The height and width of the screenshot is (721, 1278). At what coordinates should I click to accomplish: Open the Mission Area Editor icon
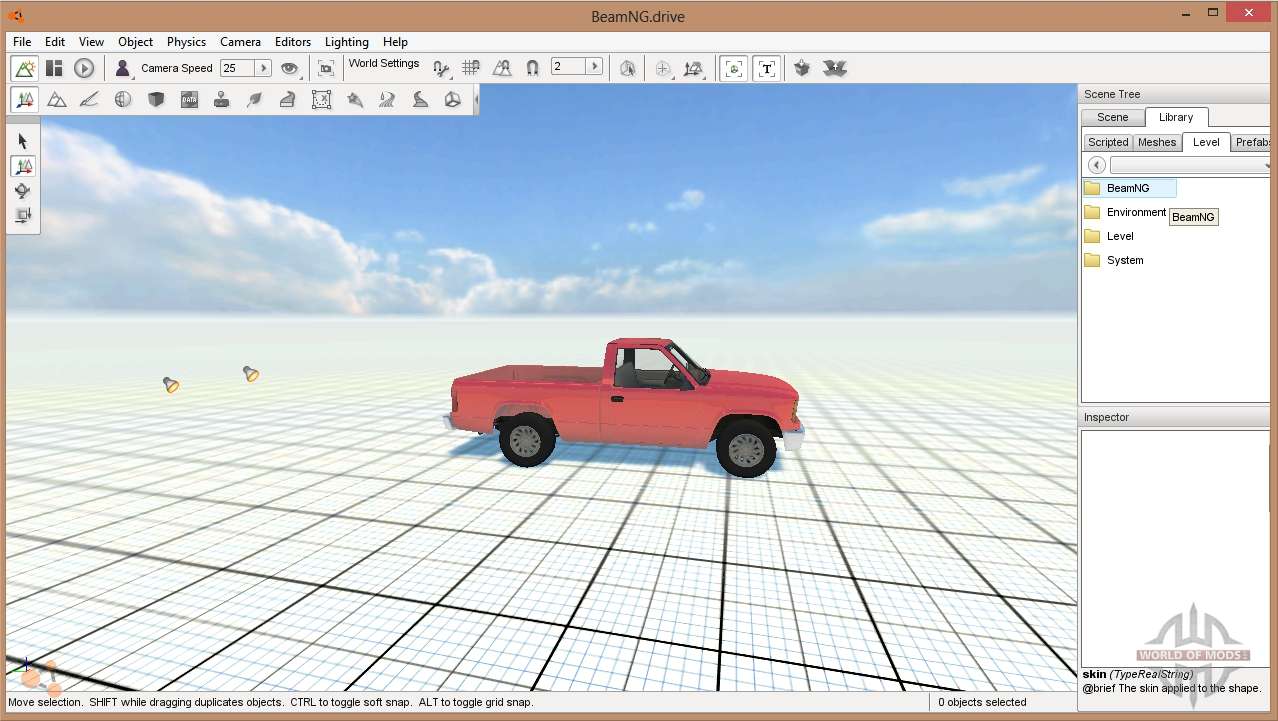click(321, 99)
